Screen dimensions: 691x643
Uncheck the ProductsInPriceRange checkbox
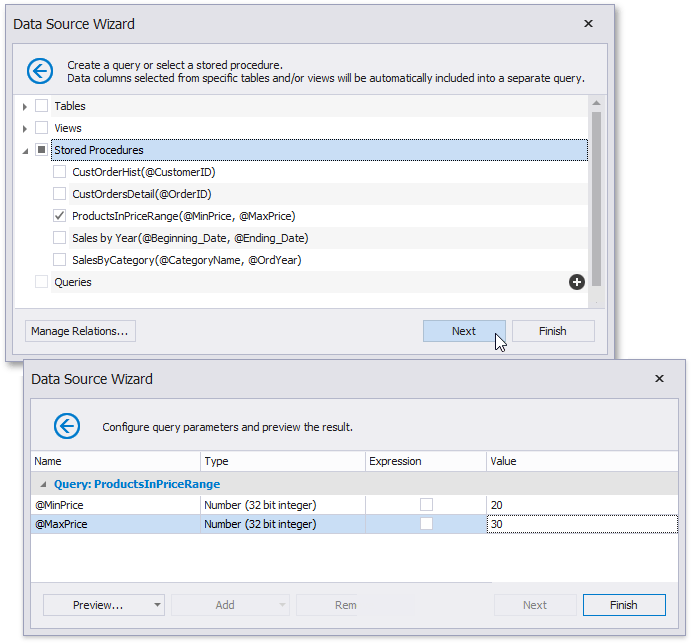click(x=60, y=216)
